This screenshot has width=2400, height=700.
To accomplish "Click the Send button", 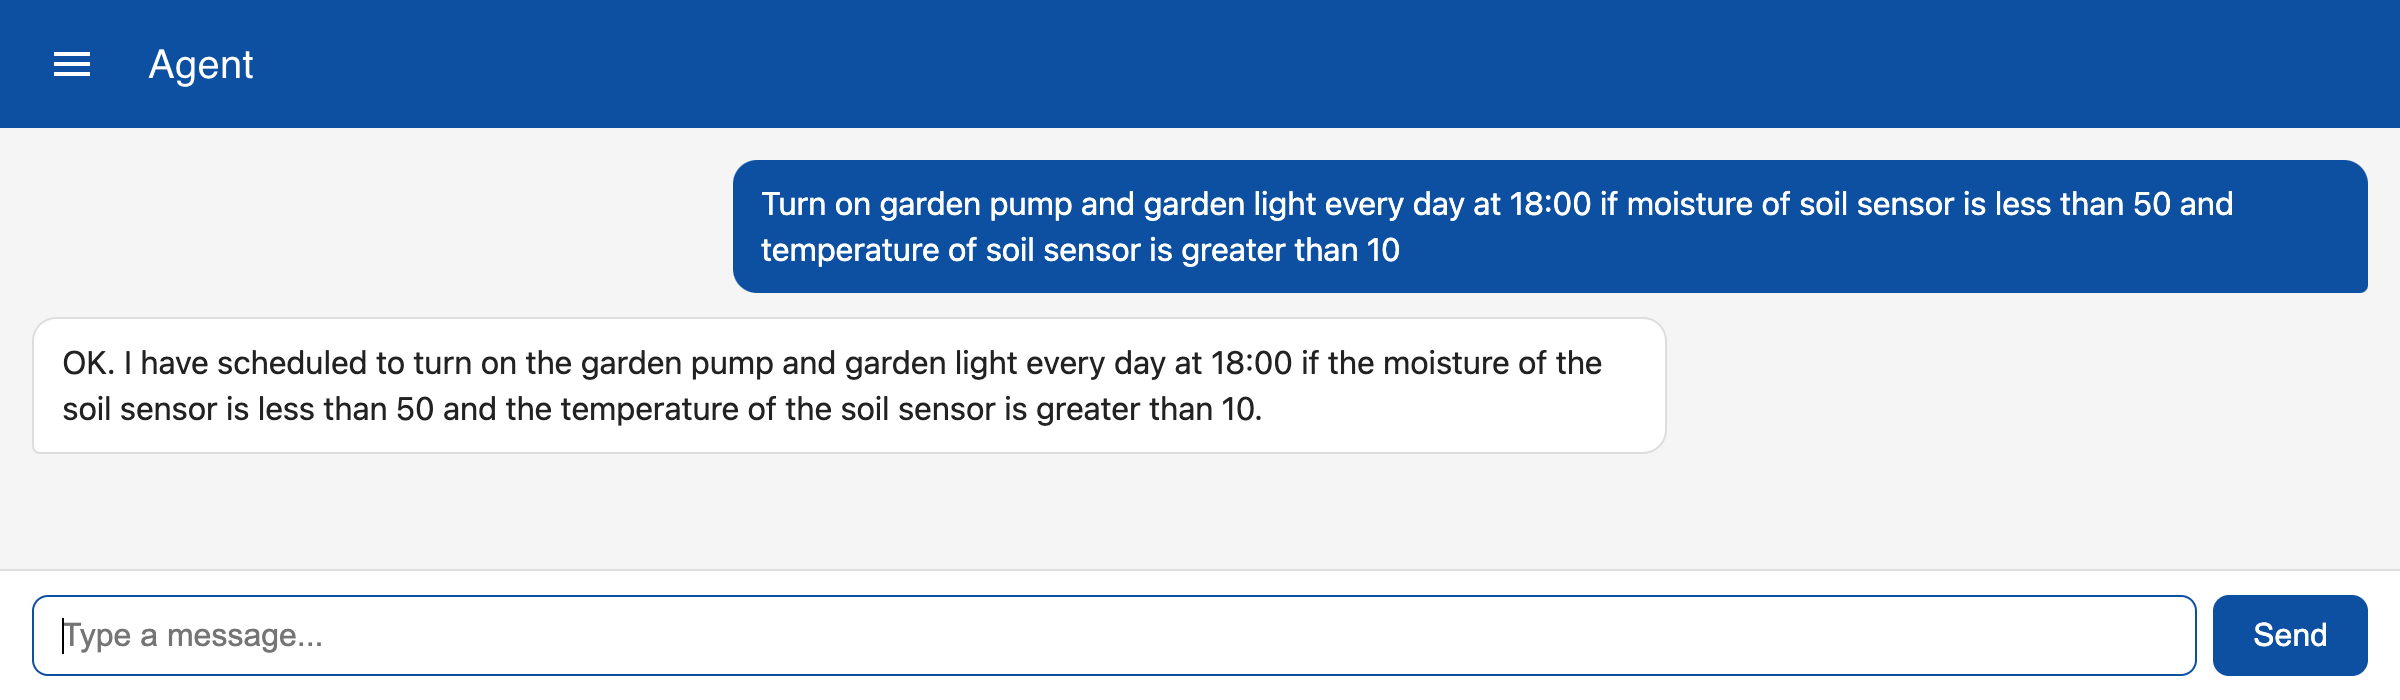I will coord(2290,635).
